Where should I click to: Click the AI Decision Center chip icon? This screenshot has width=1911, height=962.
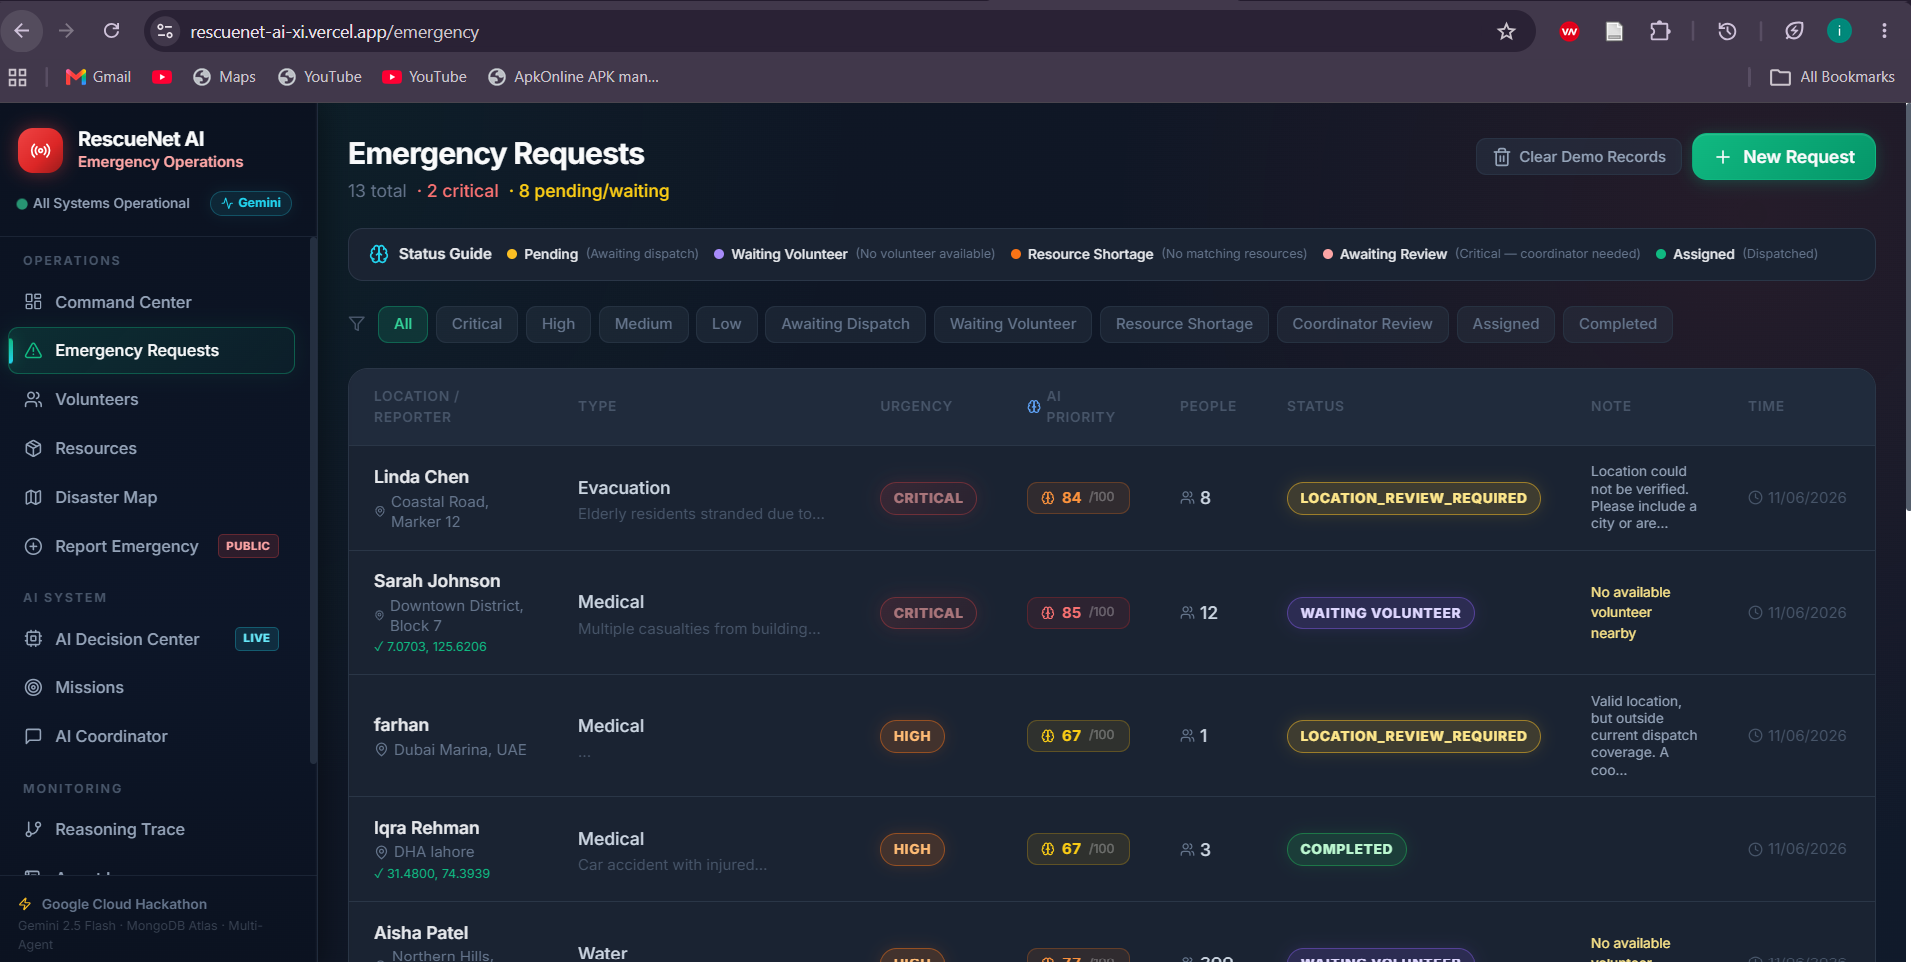(33, 639)
